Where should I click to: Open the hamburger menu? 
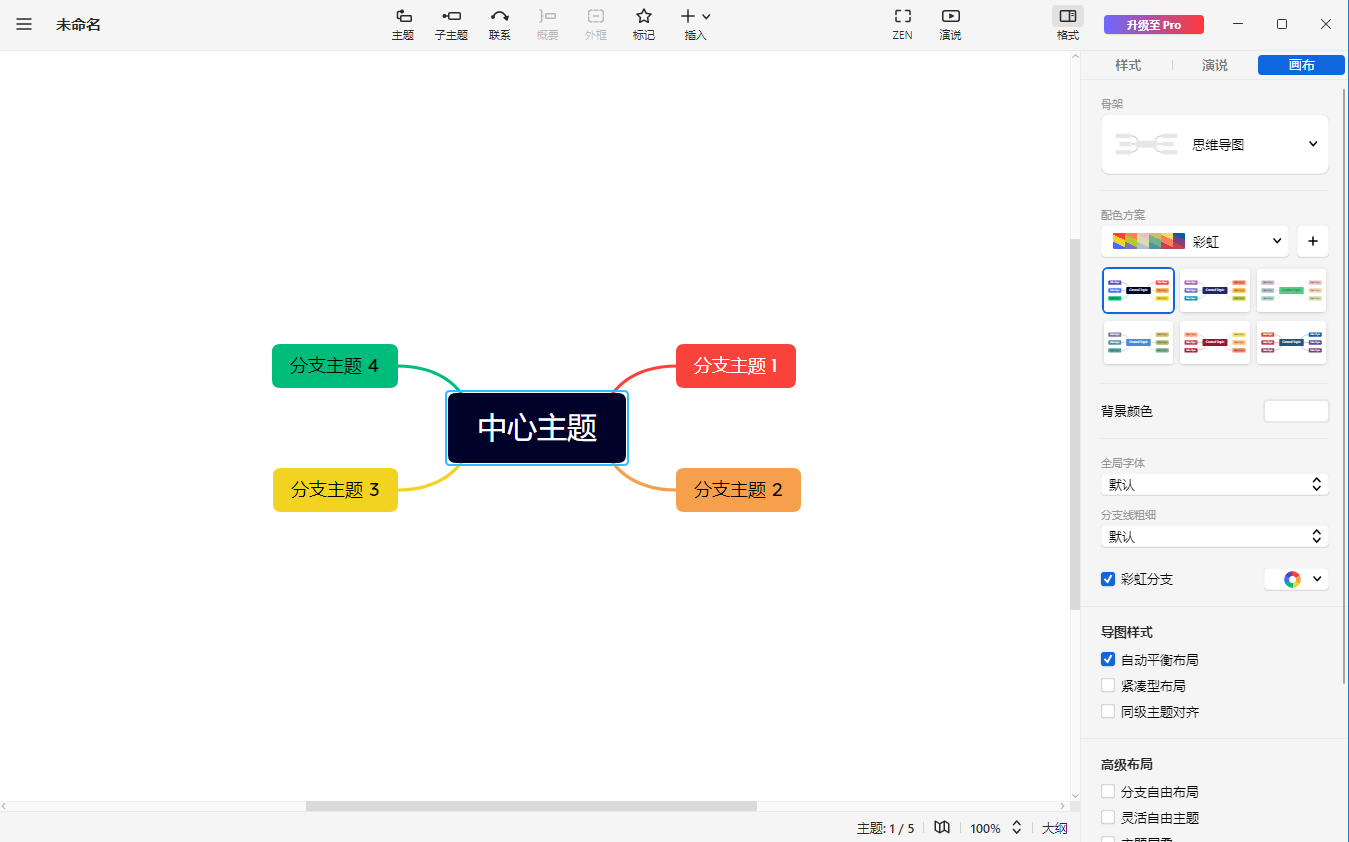[x=23, y=24]
